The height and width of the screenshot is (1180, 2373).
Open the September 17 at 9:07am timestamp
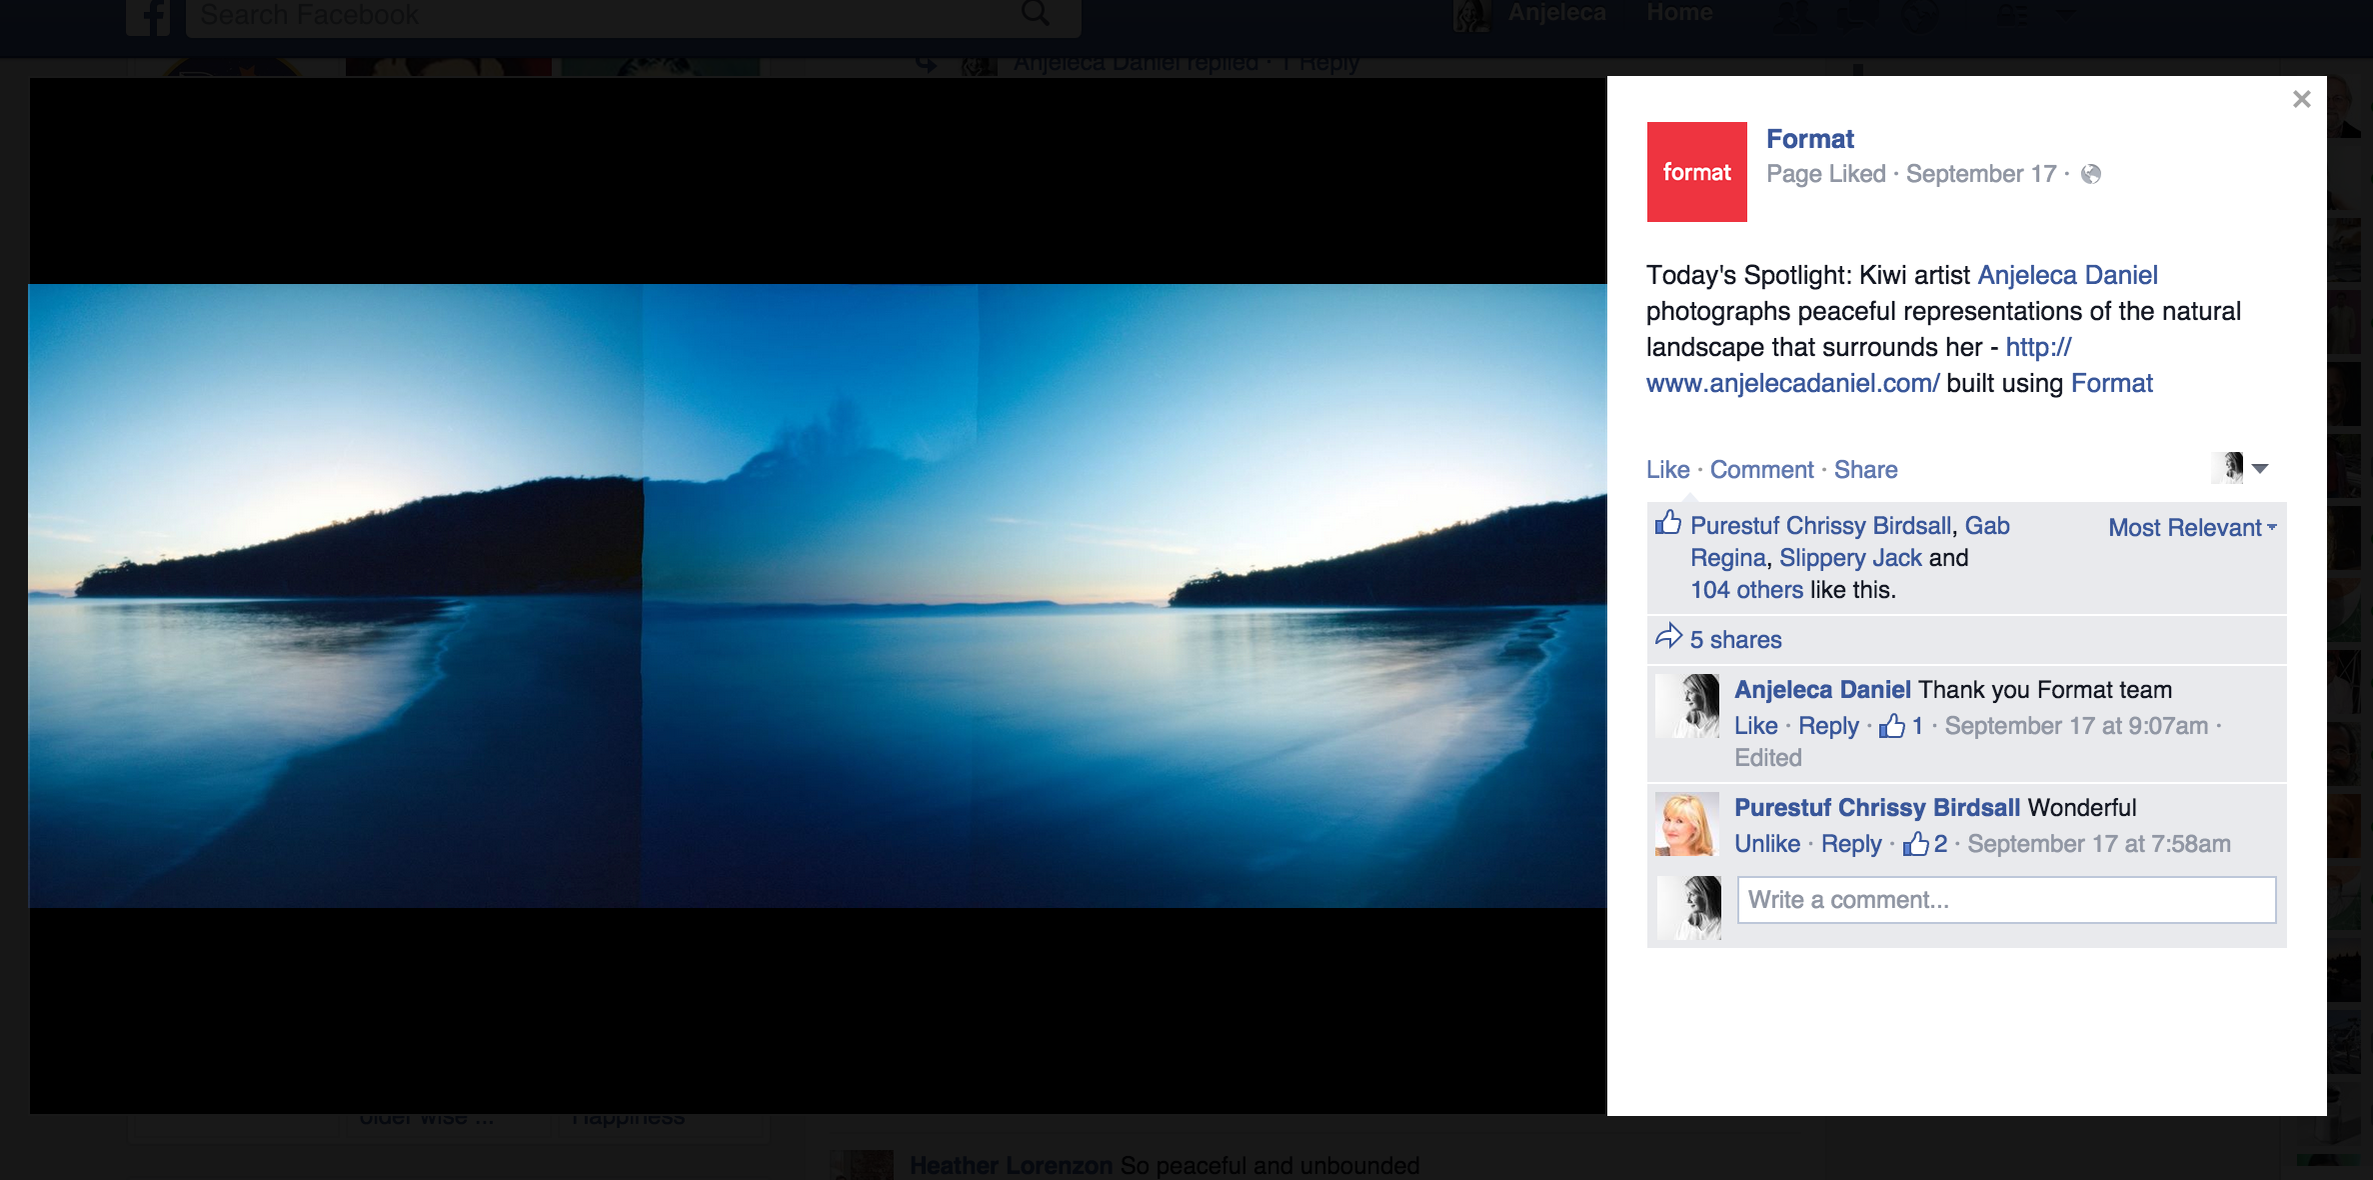2076,726
